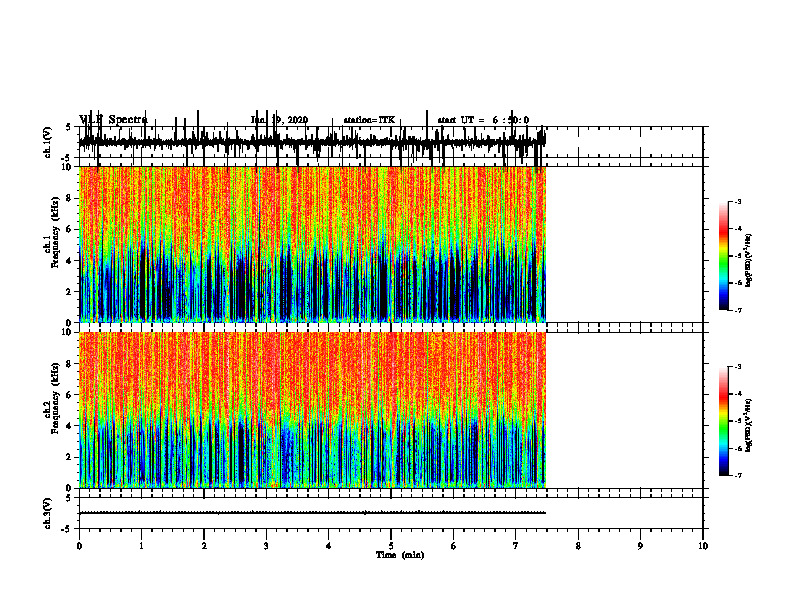Click the flat ch.3 voltage trace

point(312,513)
